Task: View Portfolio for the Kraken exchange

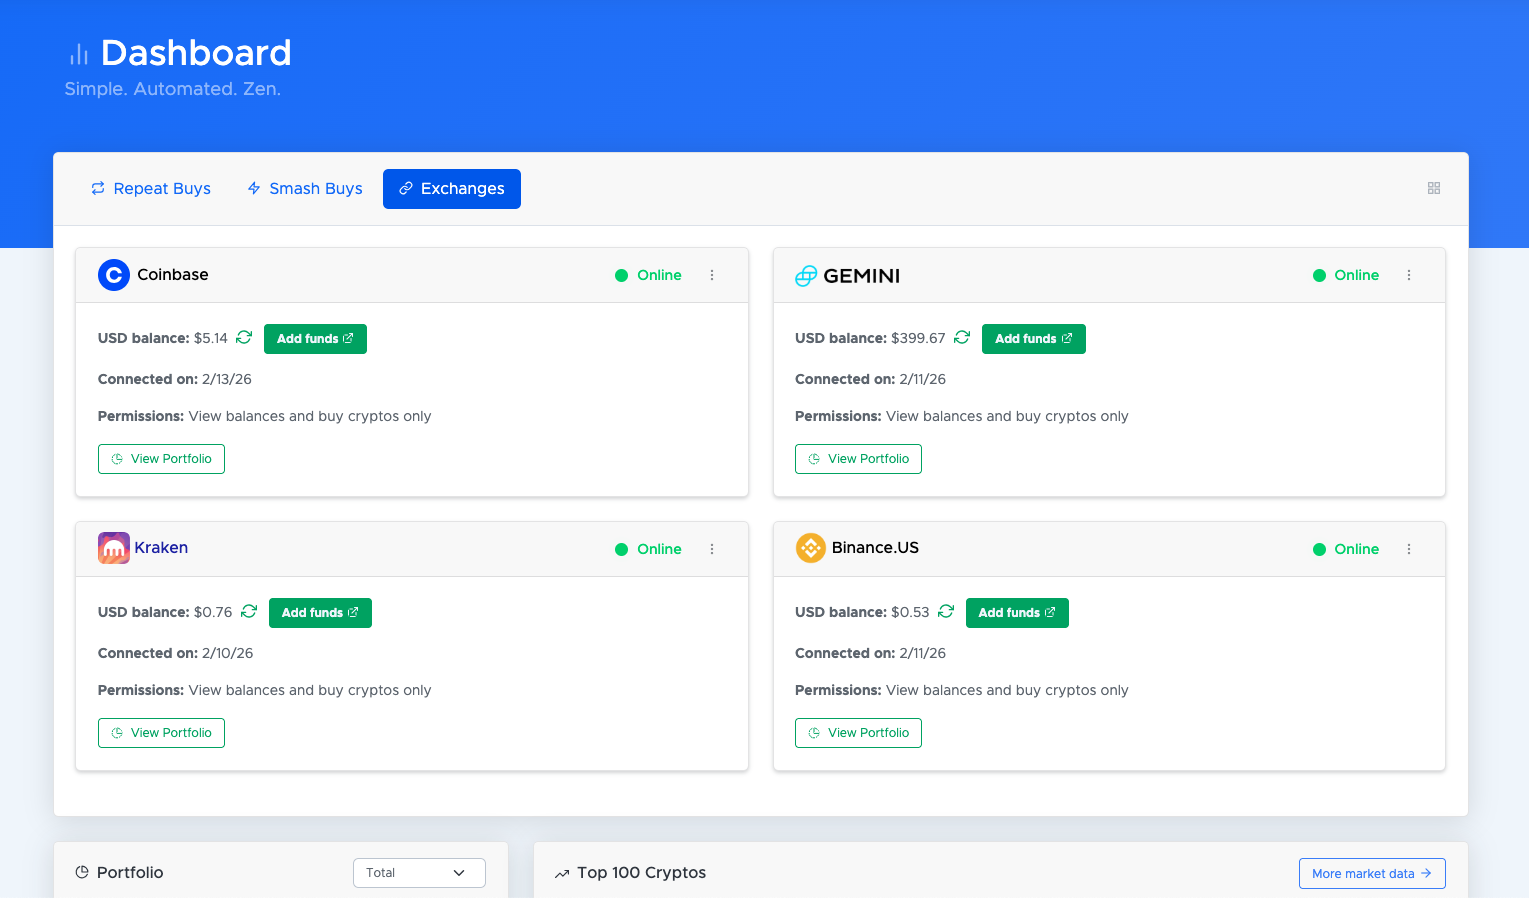Action: click(x=161, y=732)
